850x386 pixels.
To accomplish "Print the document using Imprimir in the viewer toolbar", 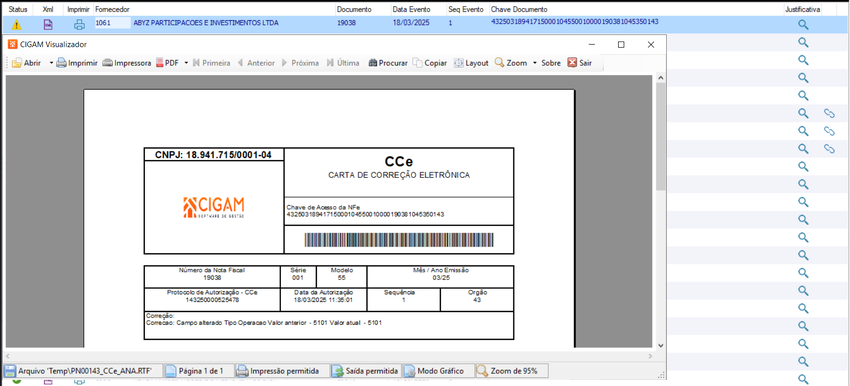I will click(77, 63).
